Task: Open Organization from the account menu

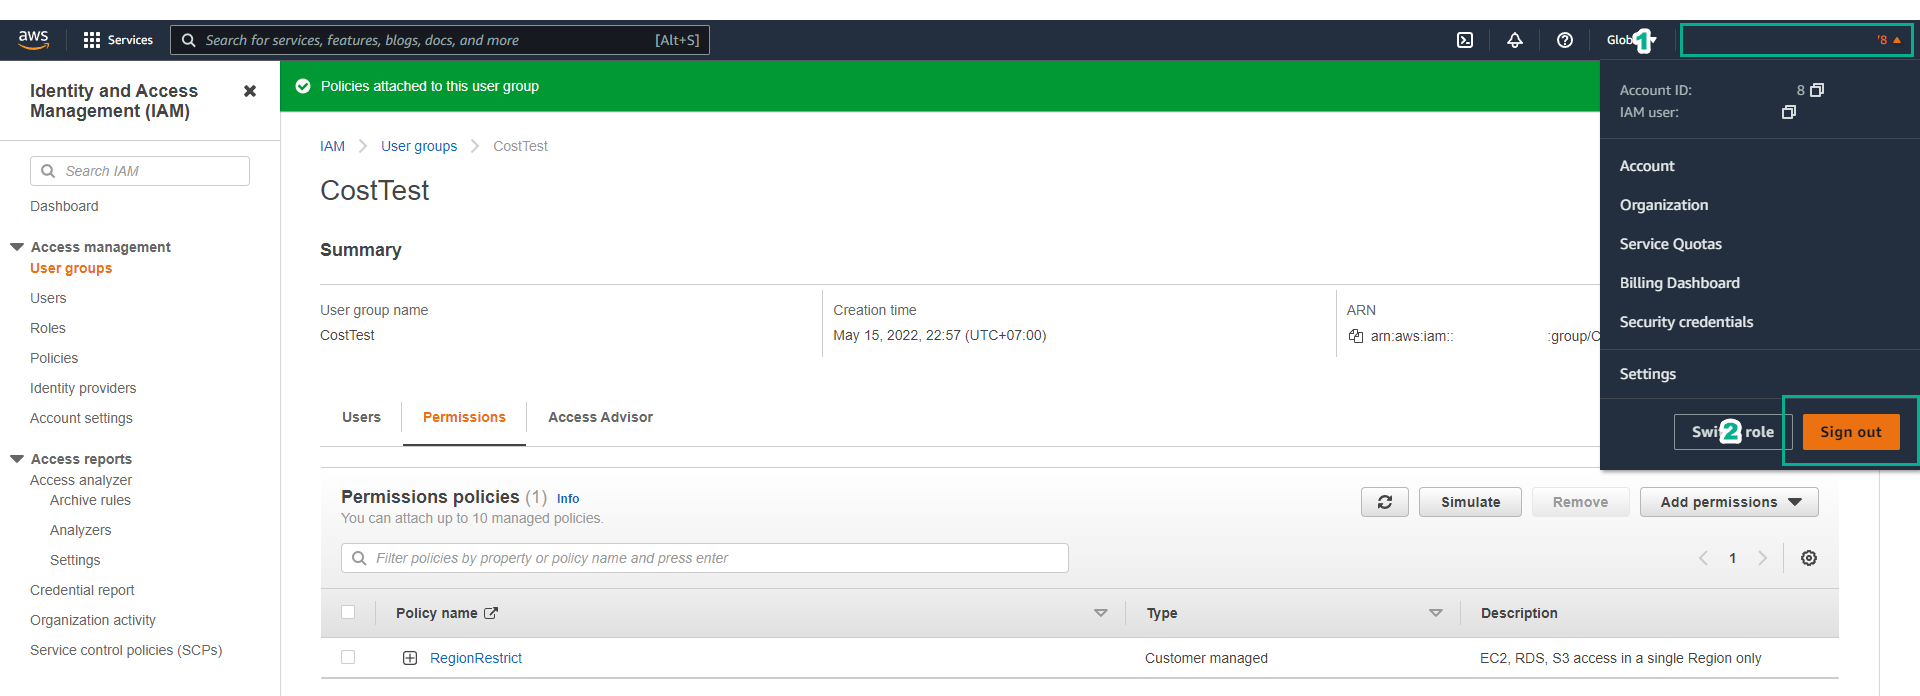Action: click(1664, 205)
